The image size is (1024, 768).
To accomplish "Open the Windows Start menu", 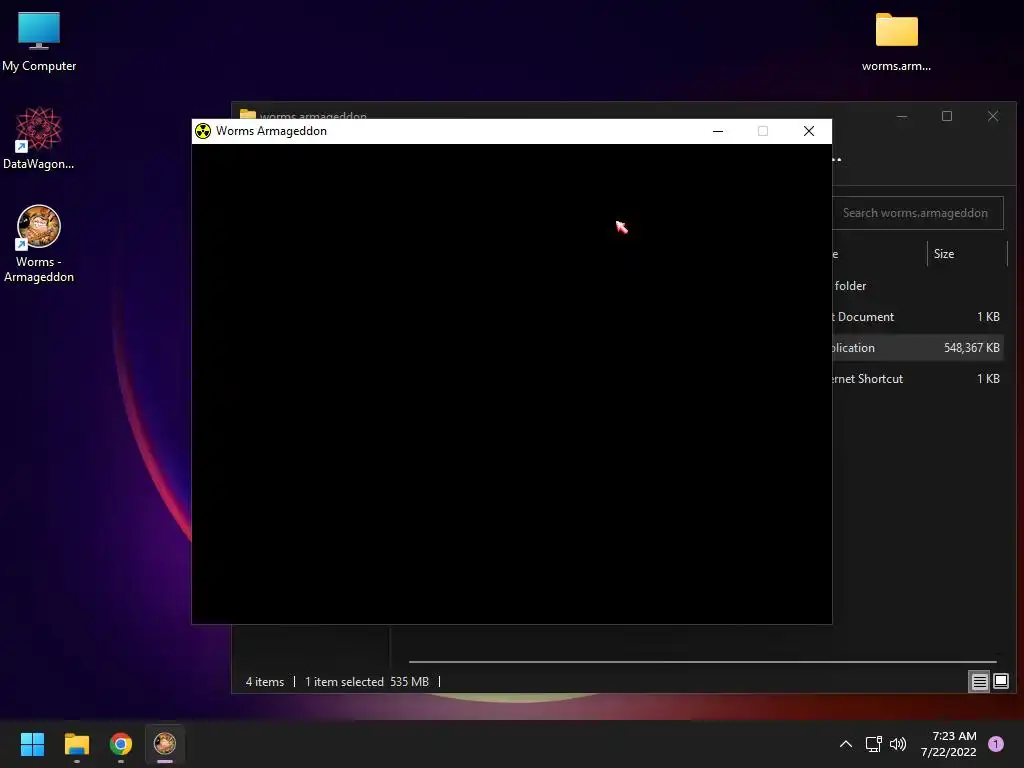I will click(x=32, y=744).
